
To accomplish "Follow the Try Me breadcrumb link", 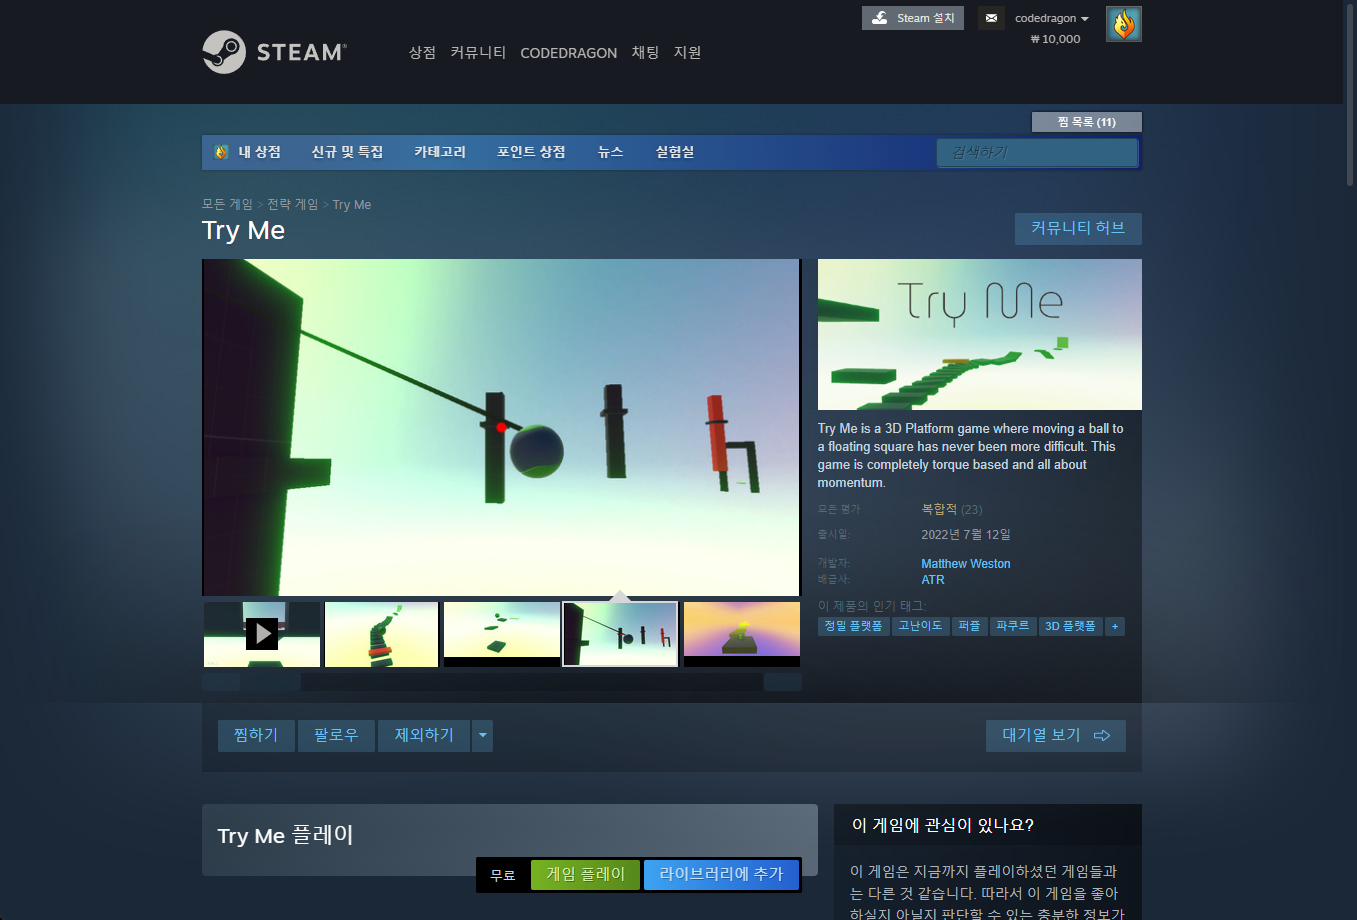I will click(352, 205).
